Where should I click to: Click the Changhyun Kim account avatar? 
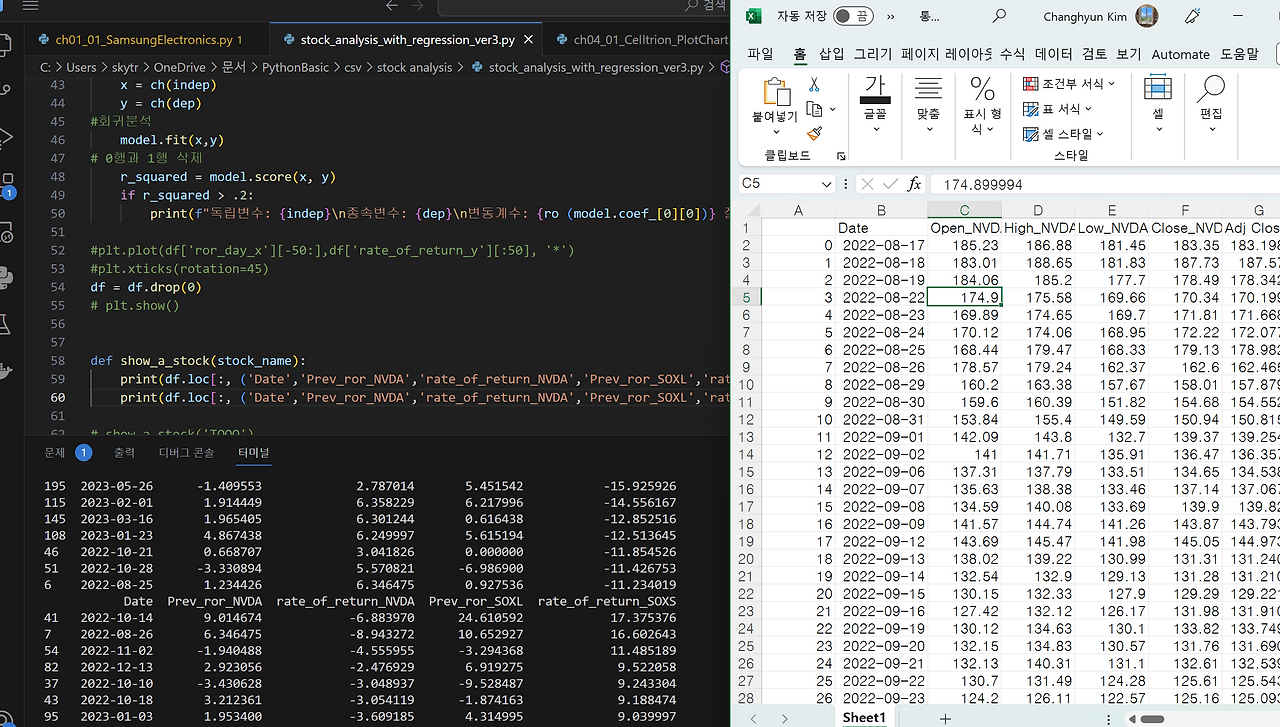1146,16
